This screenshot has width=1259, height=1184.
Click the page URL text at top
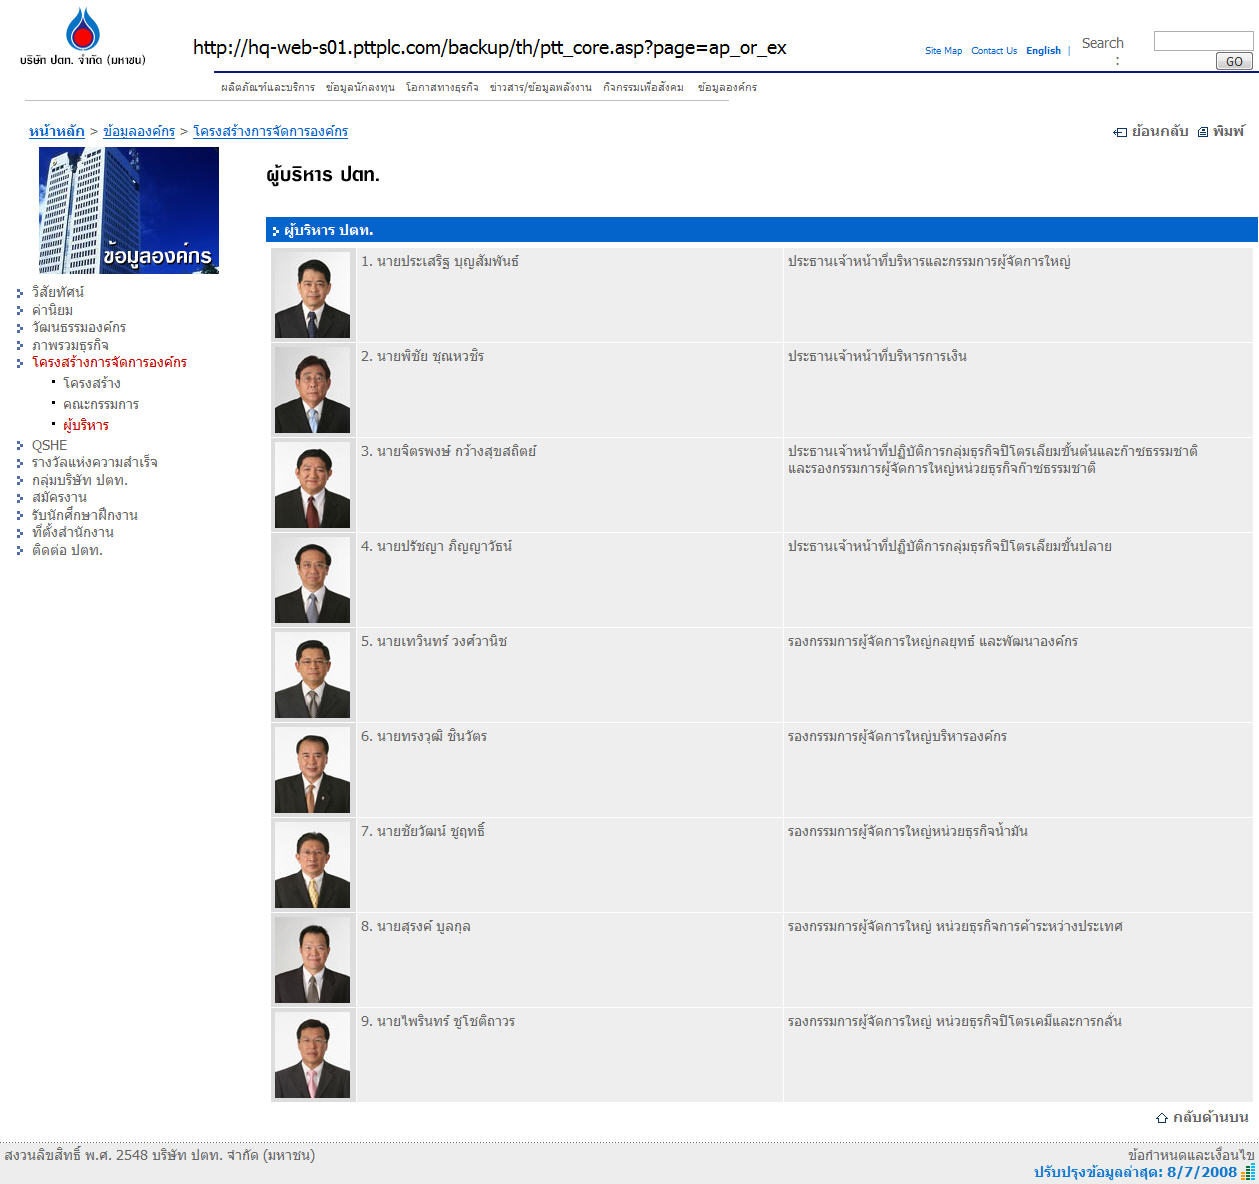tap(490, 48)
